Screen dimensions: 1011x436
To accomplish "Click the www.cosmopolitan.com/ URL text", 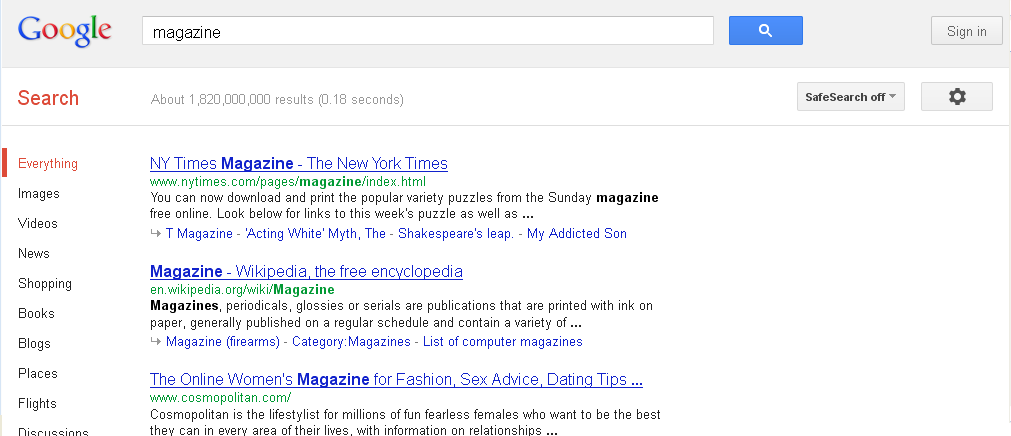I will [x=220, y=397].
